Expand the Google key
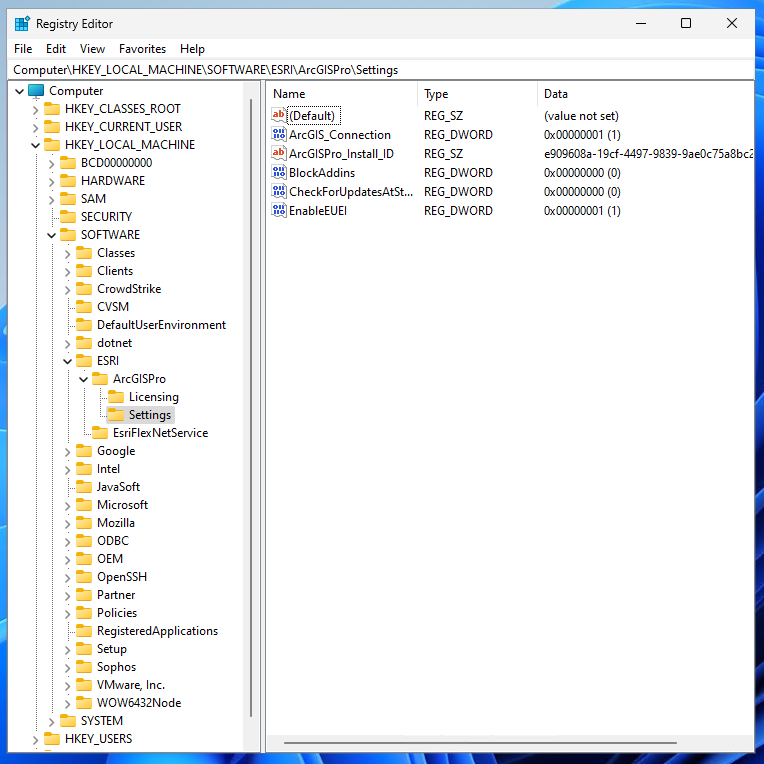 tap(68, 452)
